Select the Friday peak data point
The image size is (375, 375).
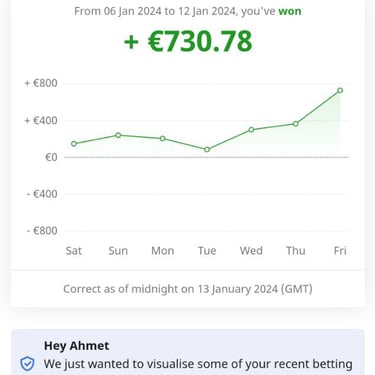point(340,90)
